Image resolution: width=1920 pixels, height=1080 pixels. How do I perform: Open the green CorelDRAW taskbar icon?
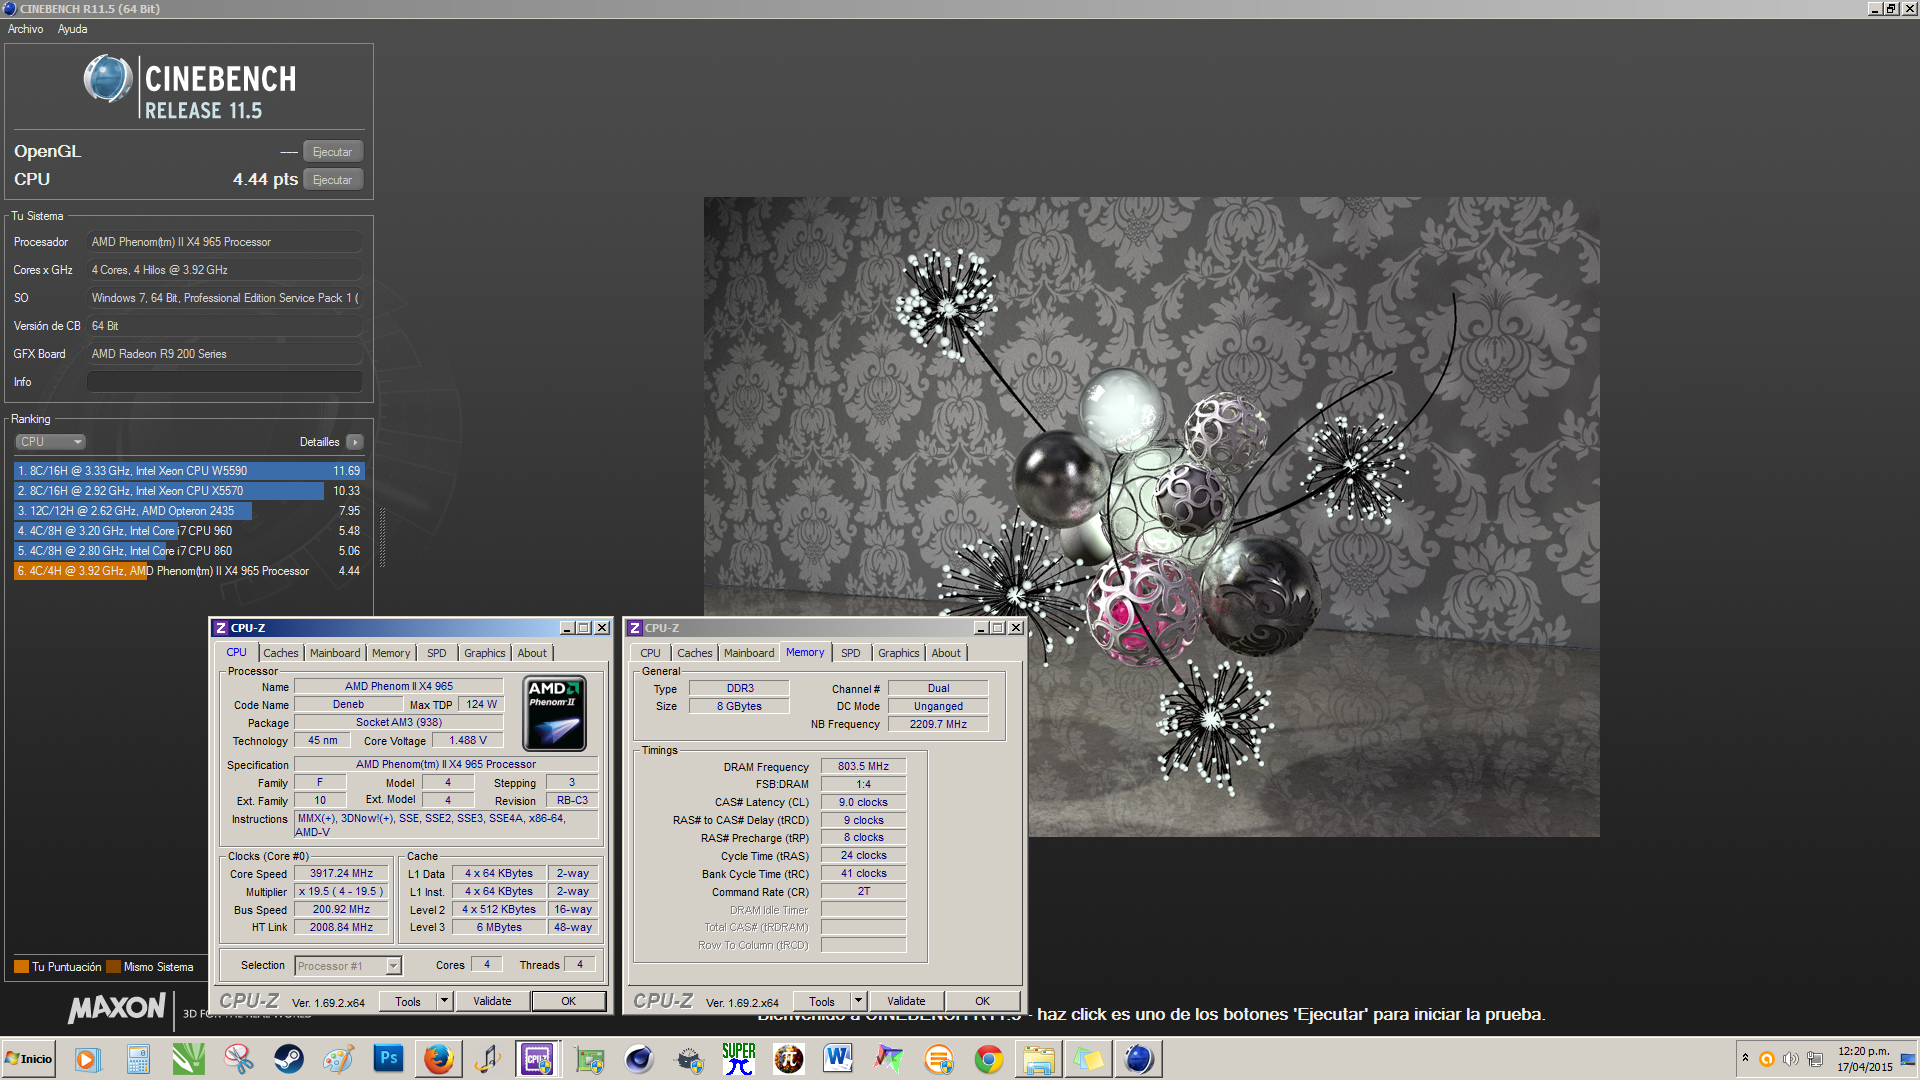pyautogui.click(x=188, y=1059)
